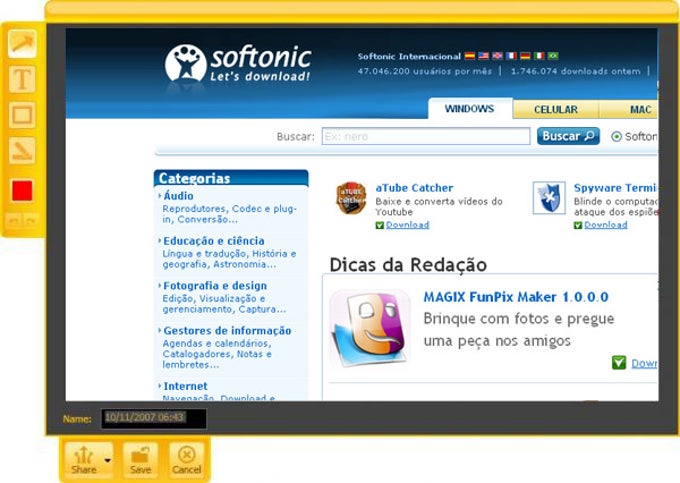680x483 pixels.
Task: Choose the Italian flag
Action: pos(539,55)
